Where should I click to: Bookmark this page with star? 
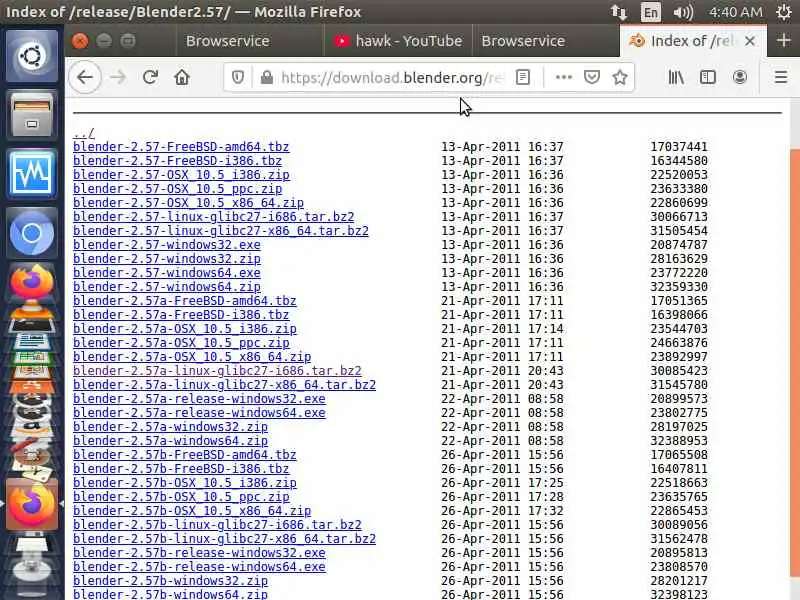click(x=620, y=78)
